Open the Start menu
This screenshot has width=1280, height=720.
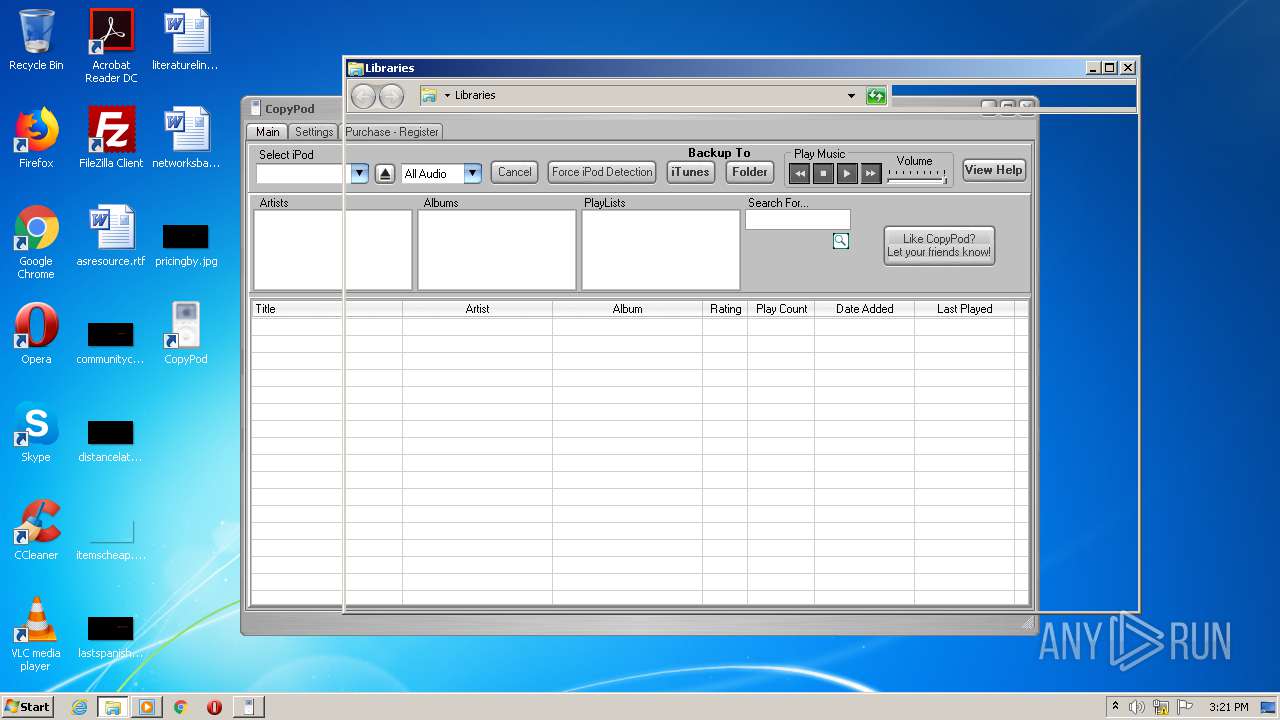pos(28,707)
